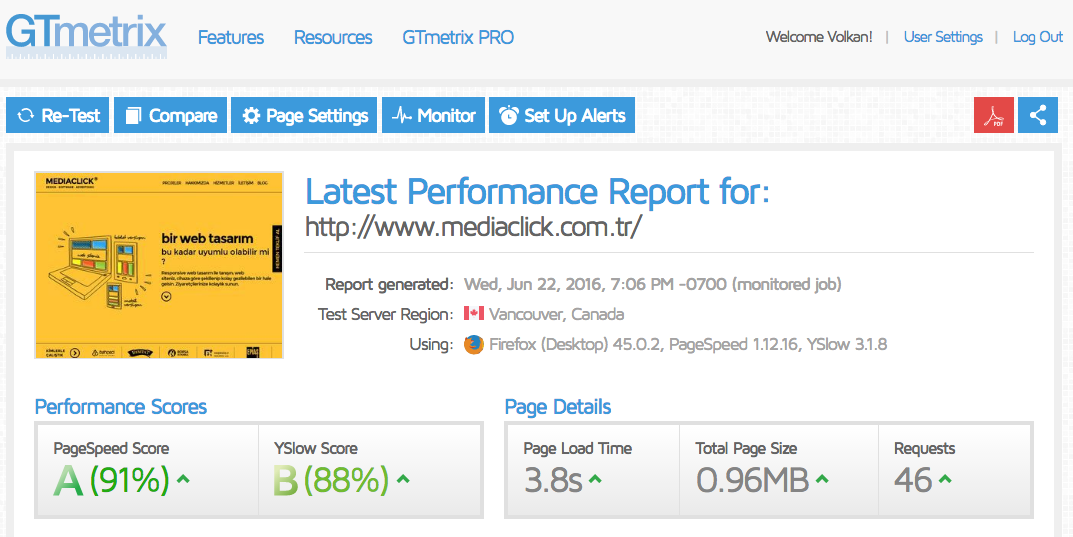Open Page Settings
1073x537 pixels.
304,115
